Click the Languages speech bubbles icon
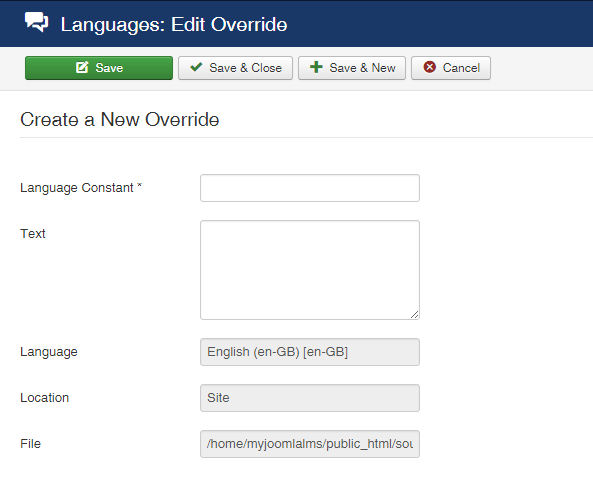Image resolution: width=593 pixels, height=487 pixels. [36, 22]
